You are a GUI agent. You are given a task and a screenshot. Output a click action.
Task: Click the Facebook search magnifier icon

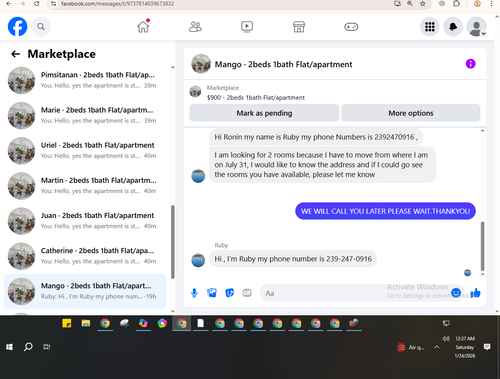point(41,27)
